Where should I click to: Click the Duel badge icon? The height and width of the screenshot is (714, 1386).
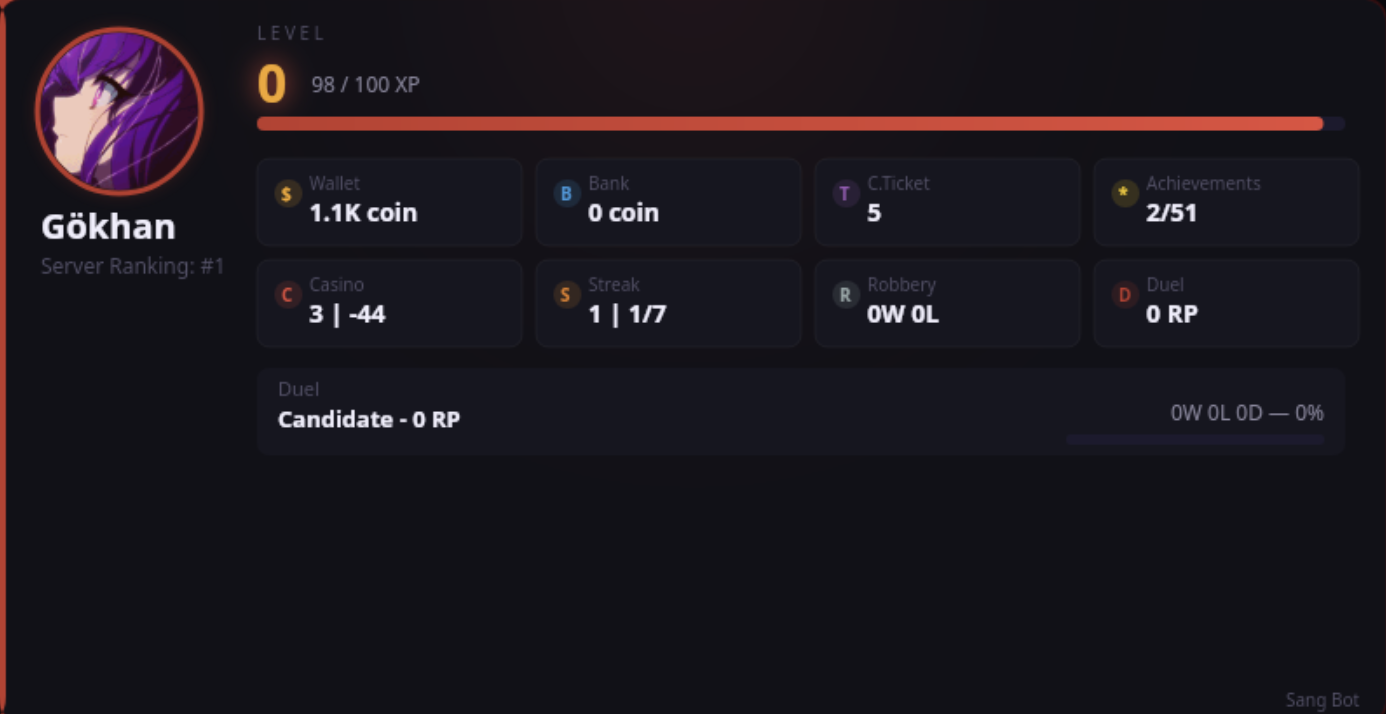[1123, 294]
